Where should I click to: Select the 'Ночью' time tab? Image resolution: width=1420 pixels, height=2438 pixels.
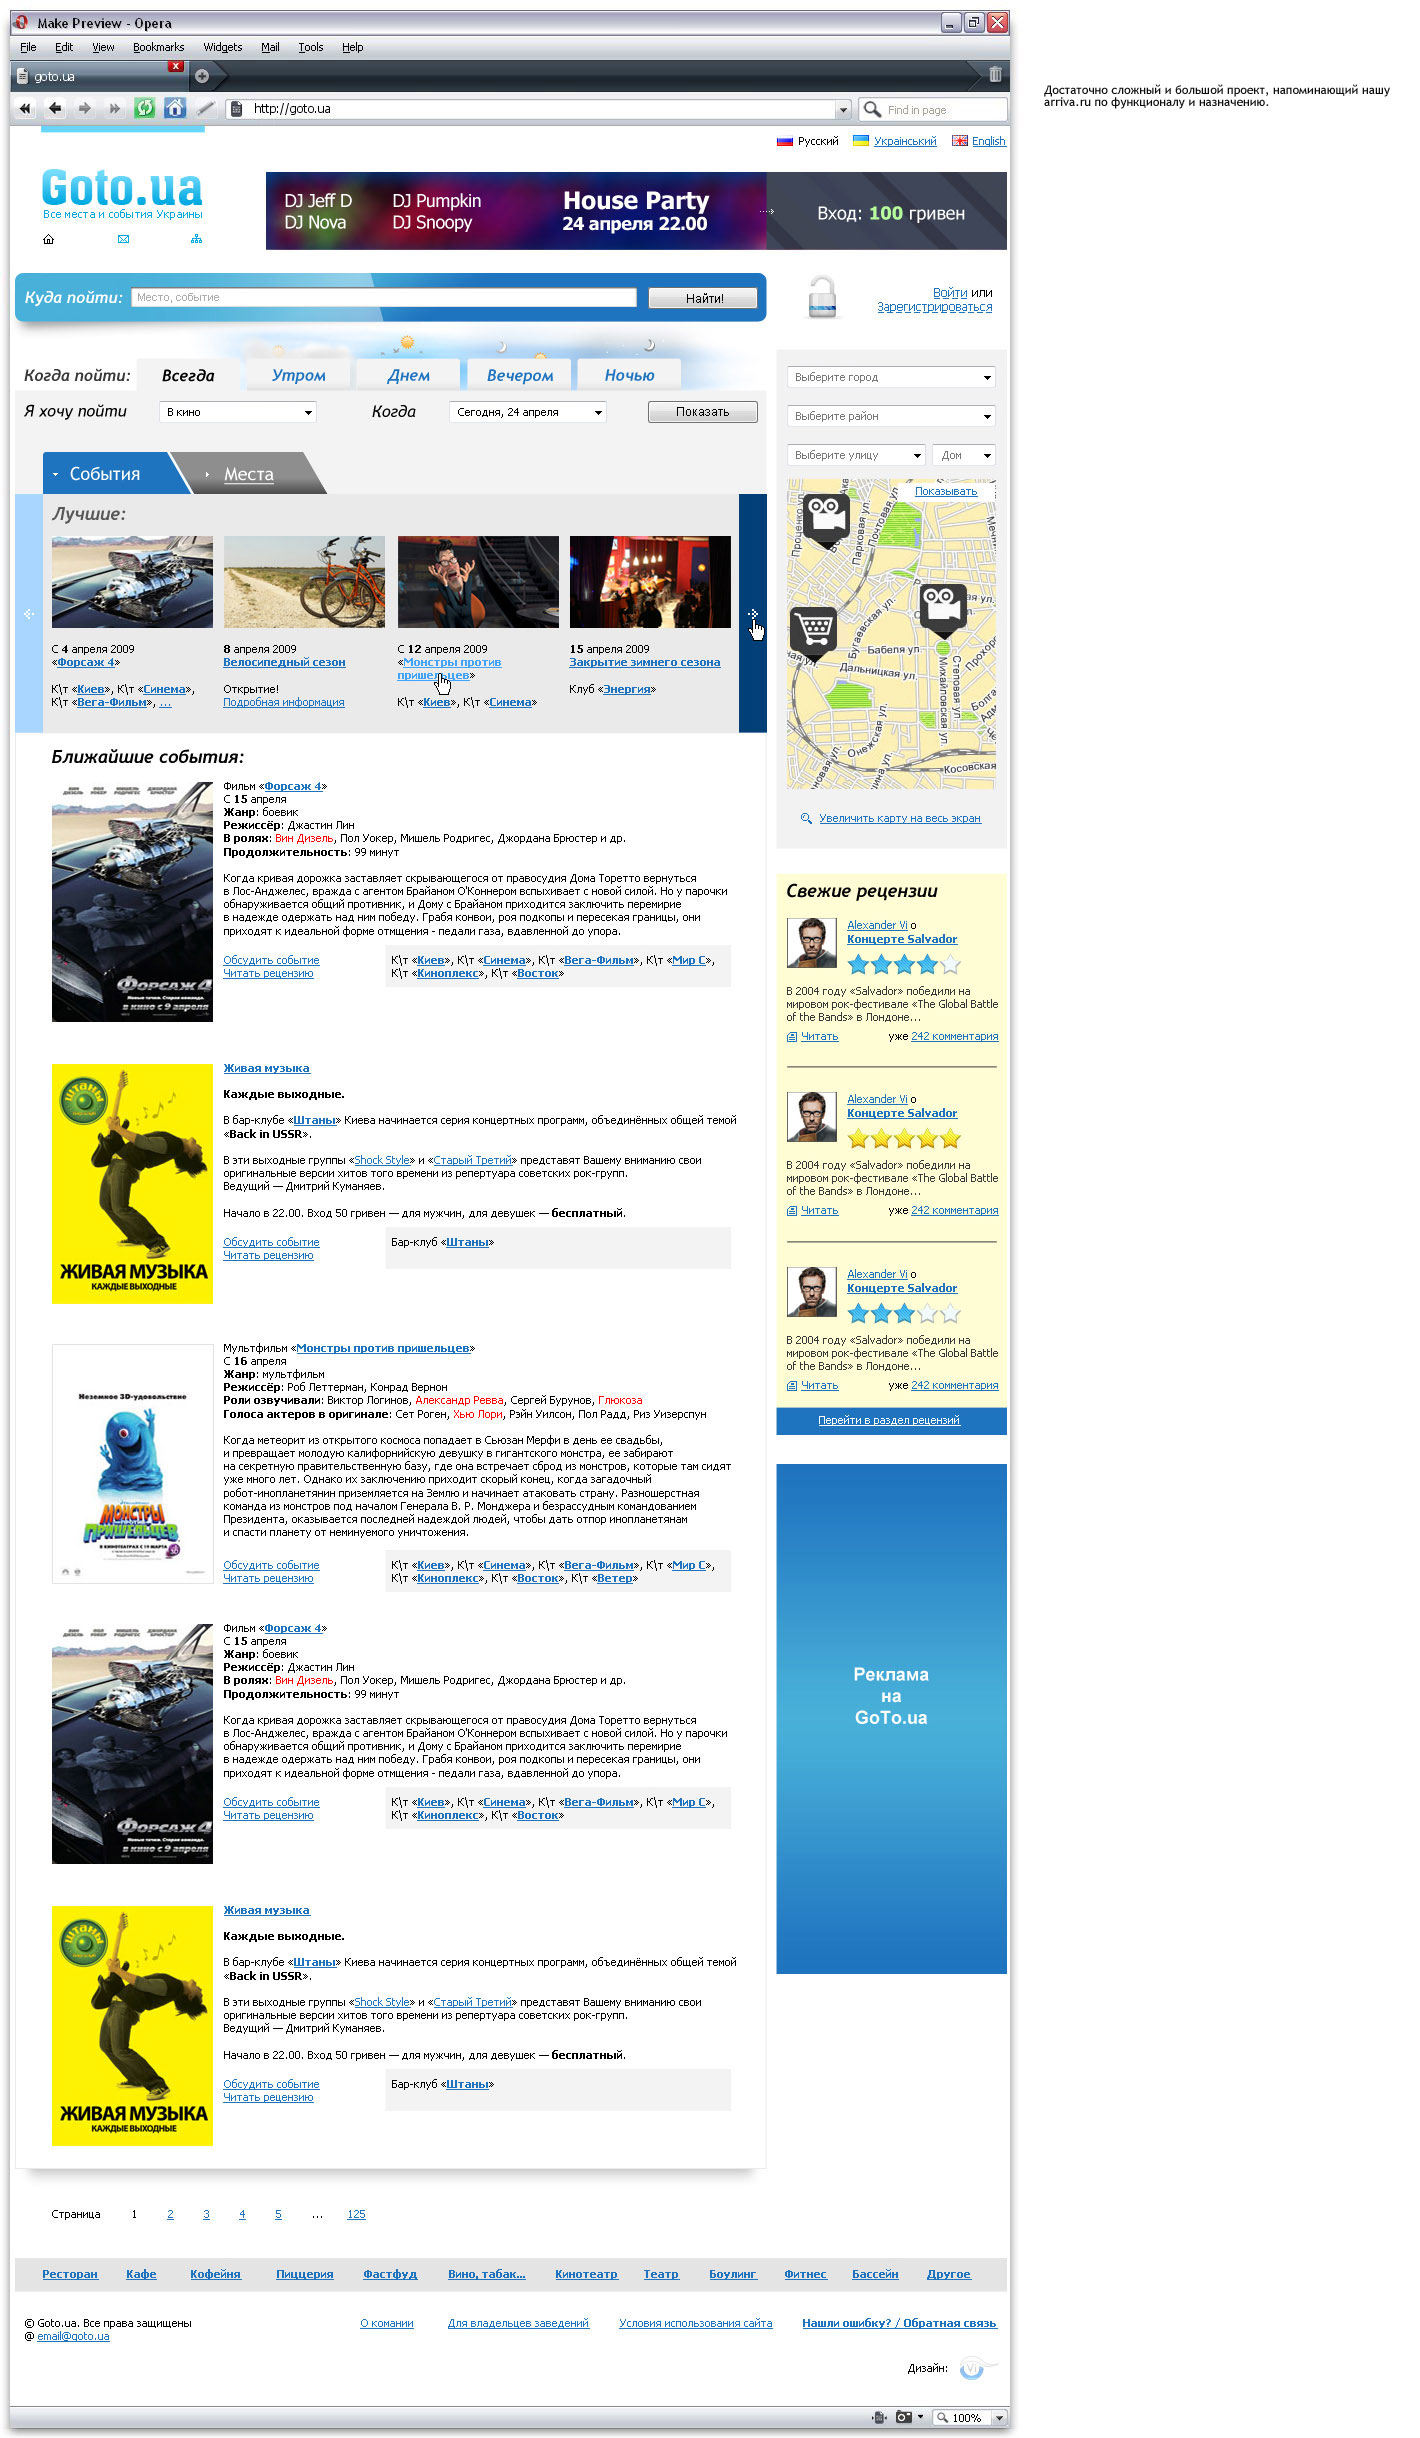click(629, 375)
